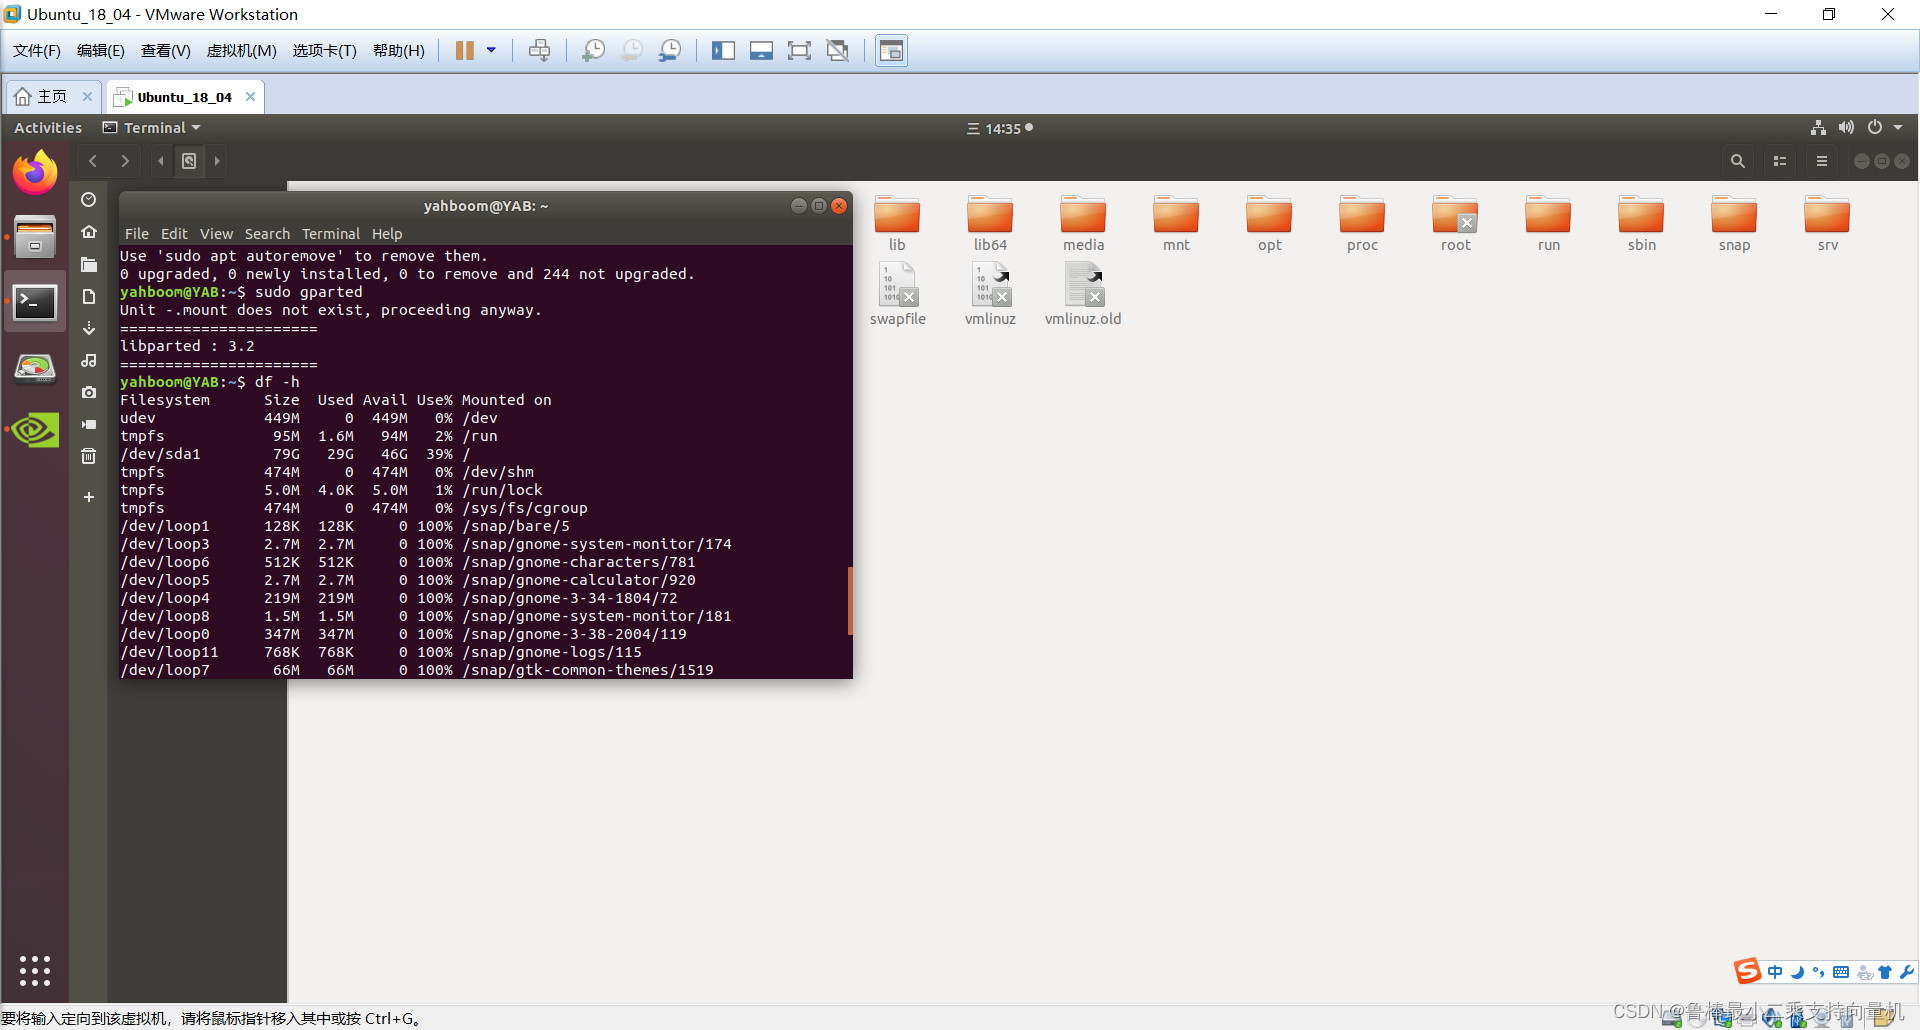1920x1030 pixels.
Task: Open Music in the Files sidebar
Action: [89, 360]
